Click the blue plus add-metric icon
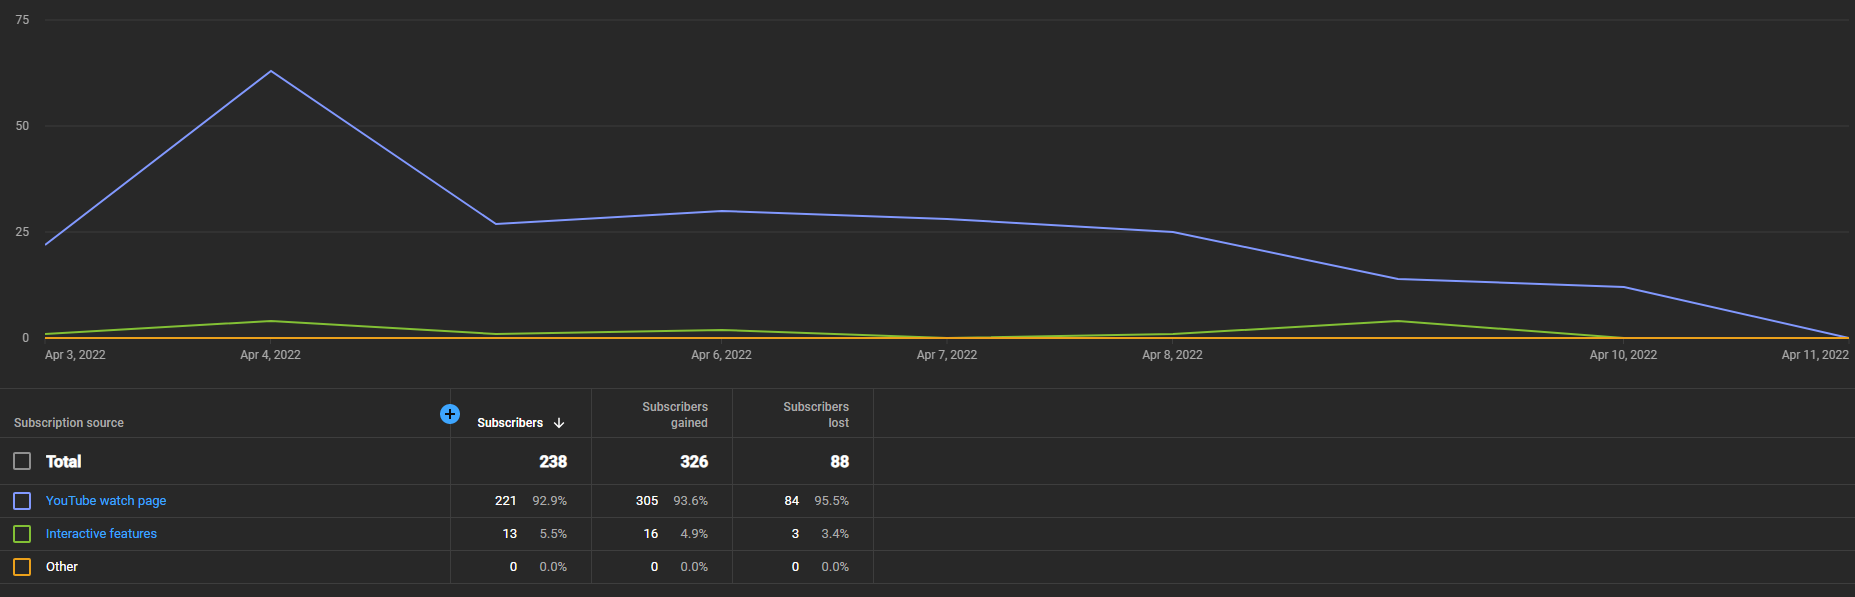This screenshot has height=597, width=1855. 450,414
